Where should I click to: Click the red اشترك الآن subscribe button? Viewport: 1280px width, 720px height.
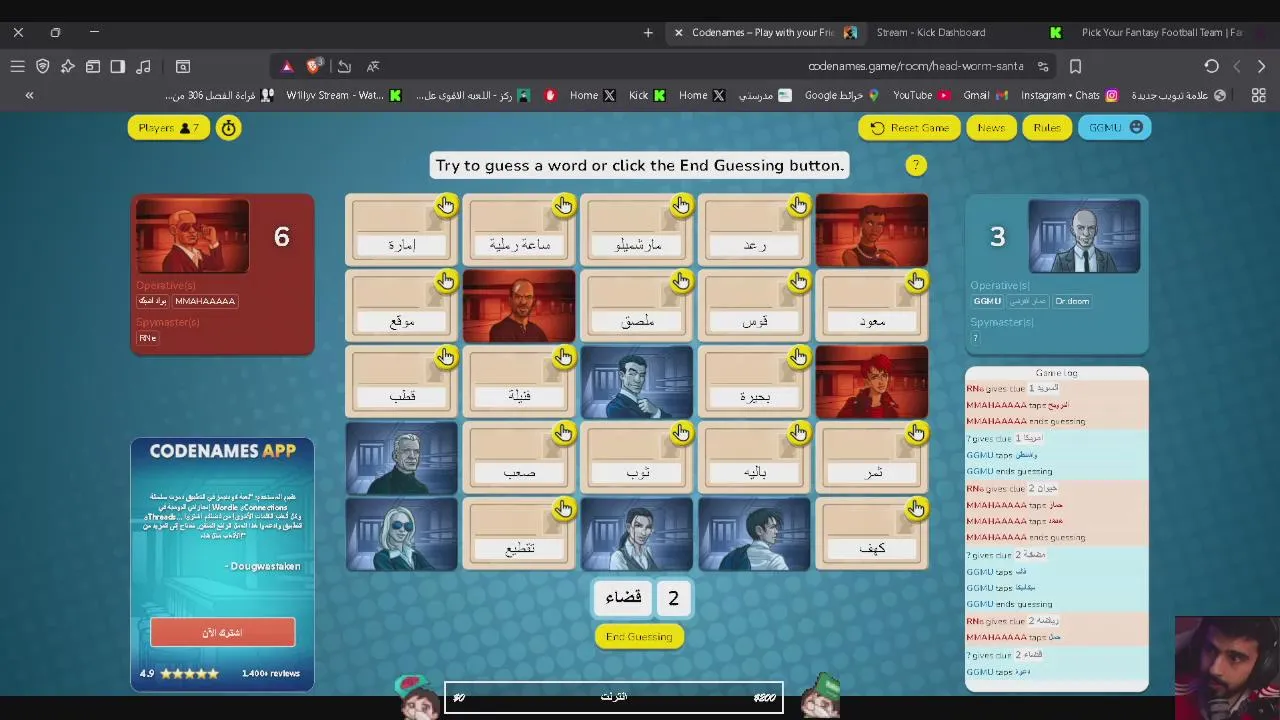pyautogui.click(x=222, y=632)
